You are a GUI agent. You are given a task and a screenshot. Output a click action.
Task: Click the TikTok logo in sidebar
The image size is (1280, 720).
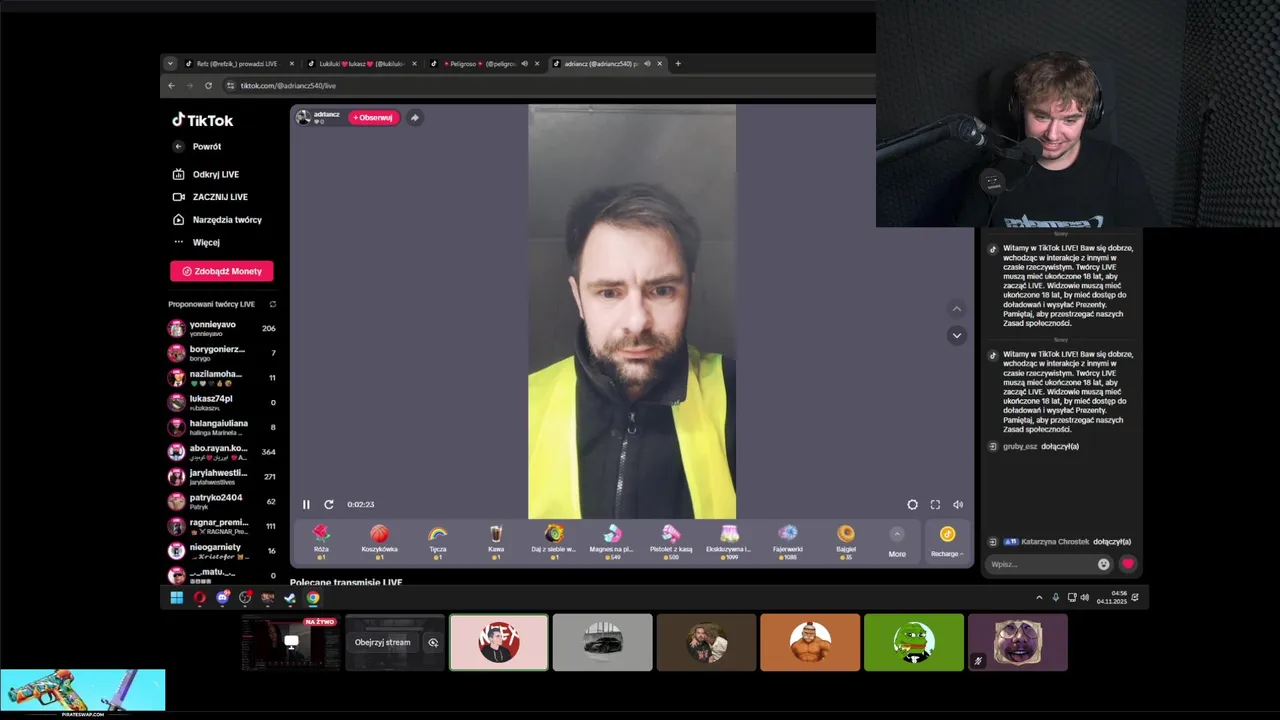tap(202, 120)
